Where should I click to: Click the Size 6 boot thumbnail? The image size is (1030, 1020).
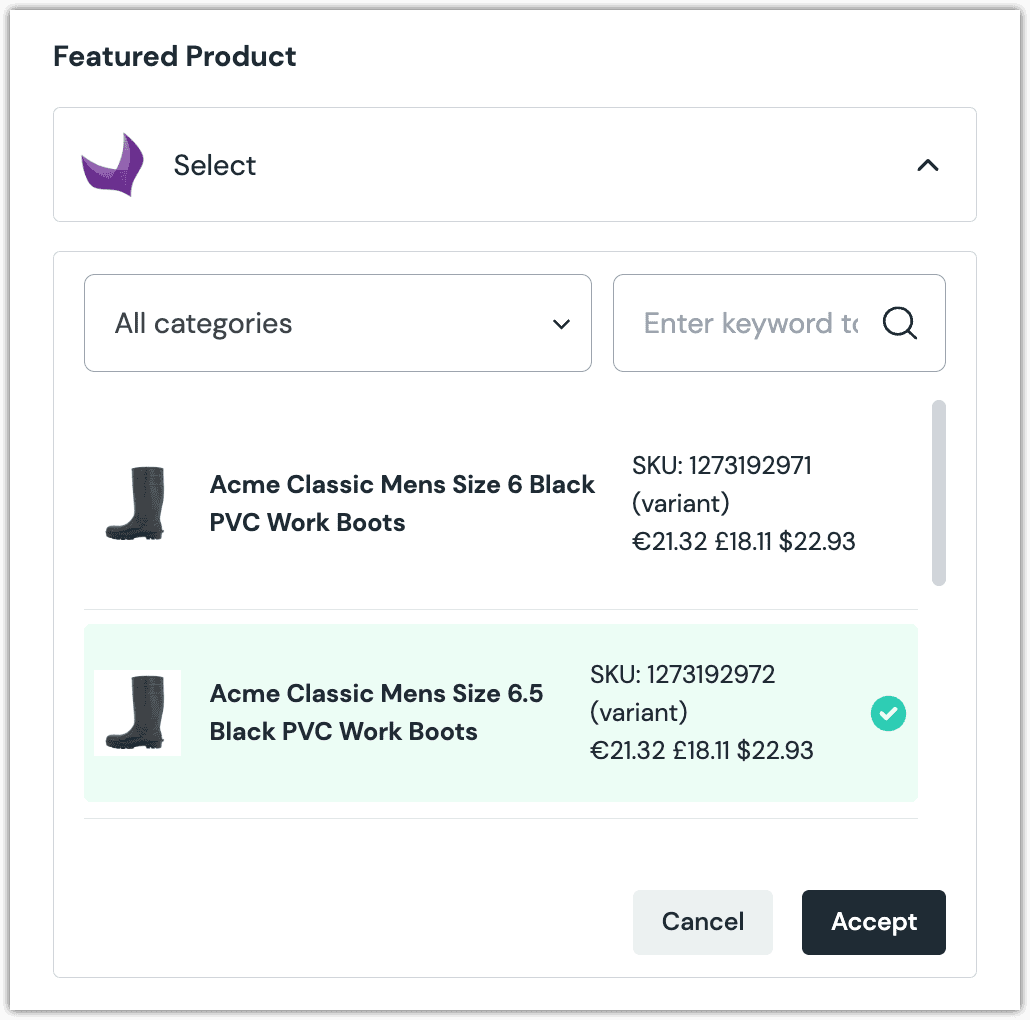click(x=136, y=503)
